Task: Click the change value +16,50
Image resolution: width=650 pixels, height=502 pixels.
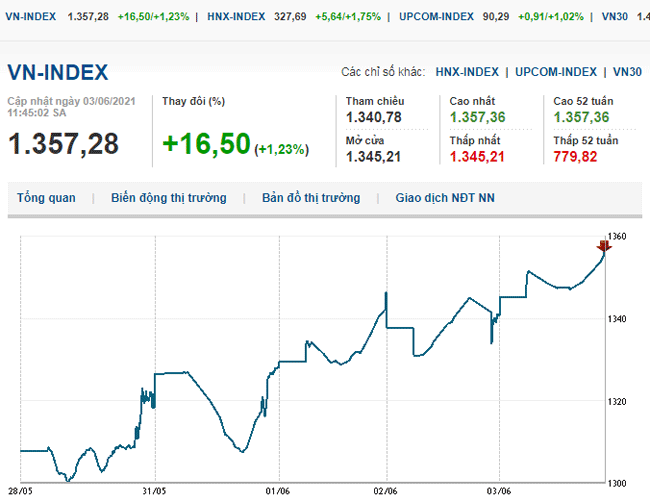Action: pyautogui.click(x=206, y=144)
